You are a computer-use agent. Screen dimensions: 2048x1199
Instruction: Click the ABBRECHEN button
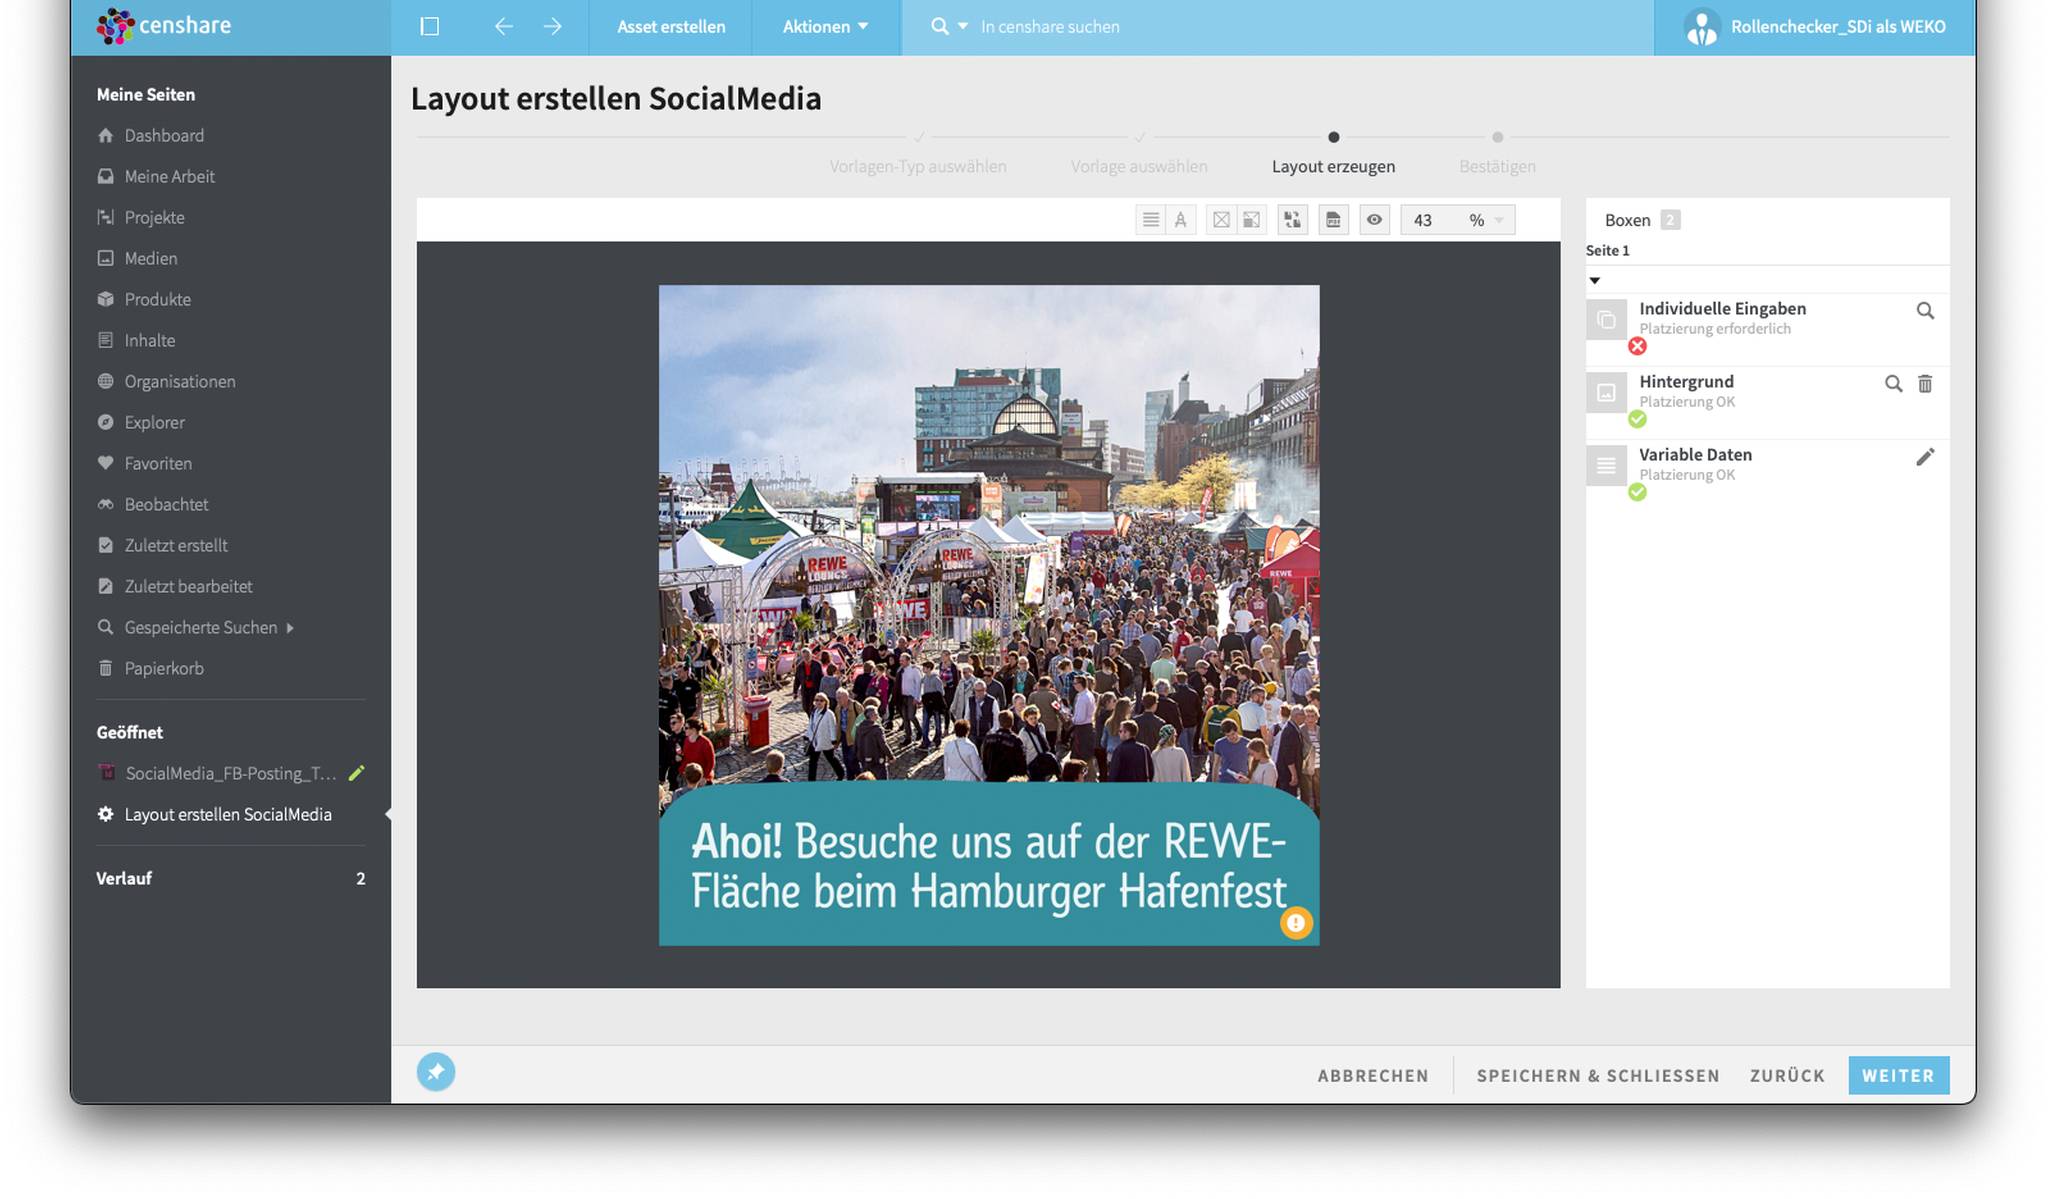coord(1373,1076)
